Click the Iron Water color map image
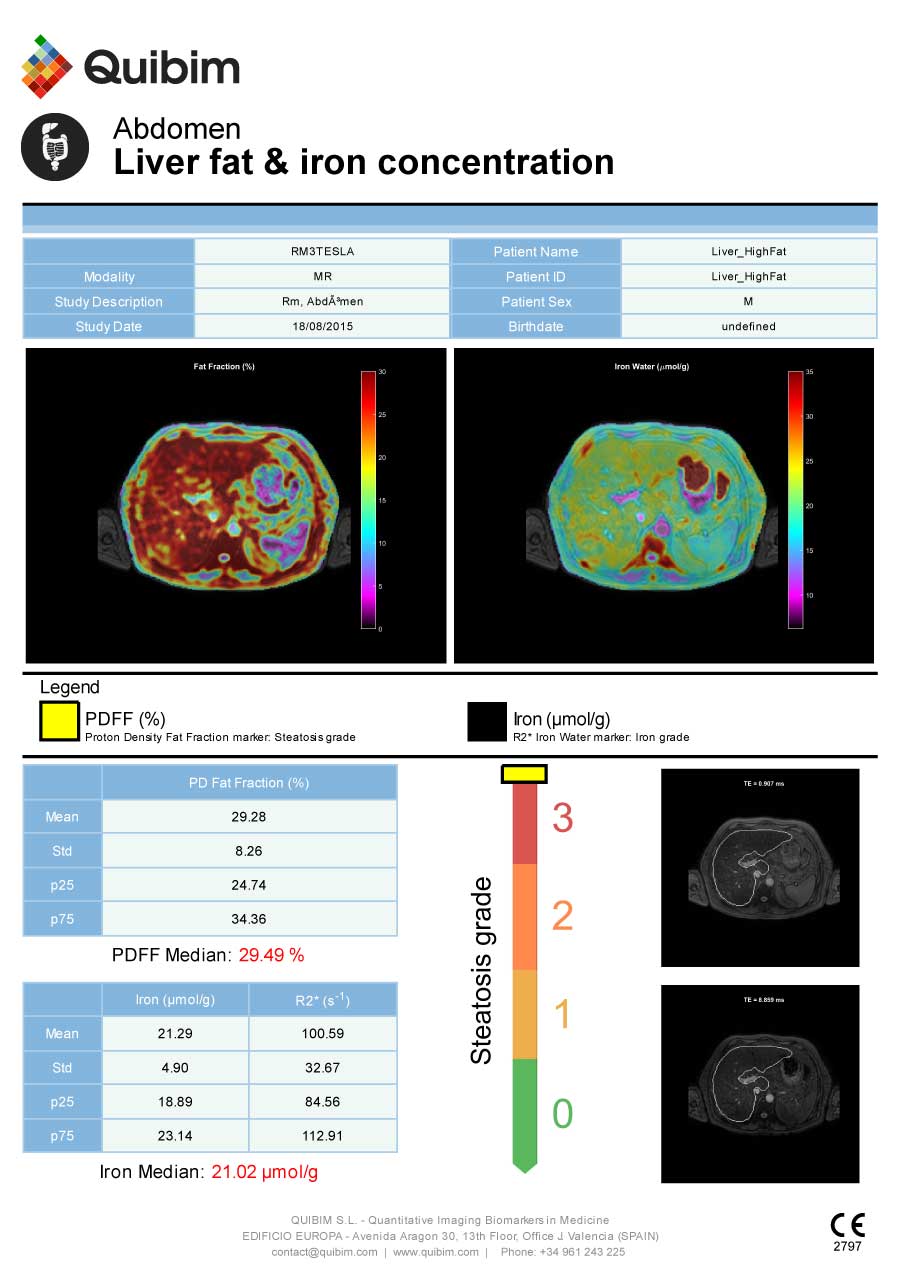The height and width of the screenshot is (1274, 901). point(664,505)
